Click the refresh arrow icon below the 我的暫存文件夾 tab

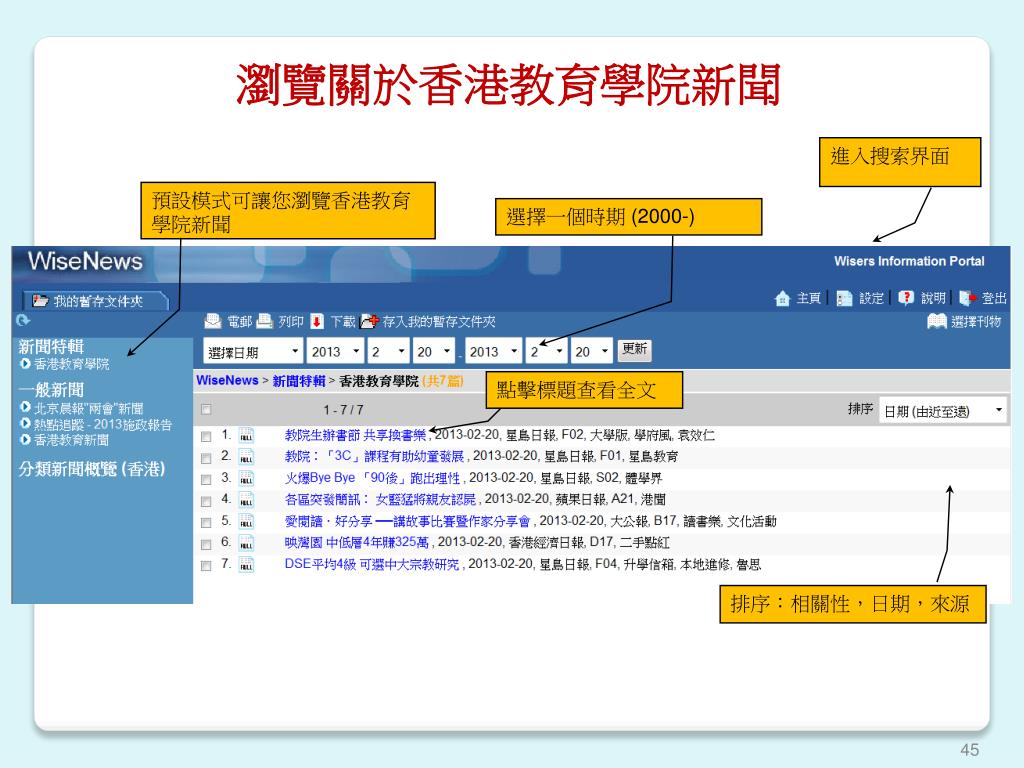coord(23,320)
